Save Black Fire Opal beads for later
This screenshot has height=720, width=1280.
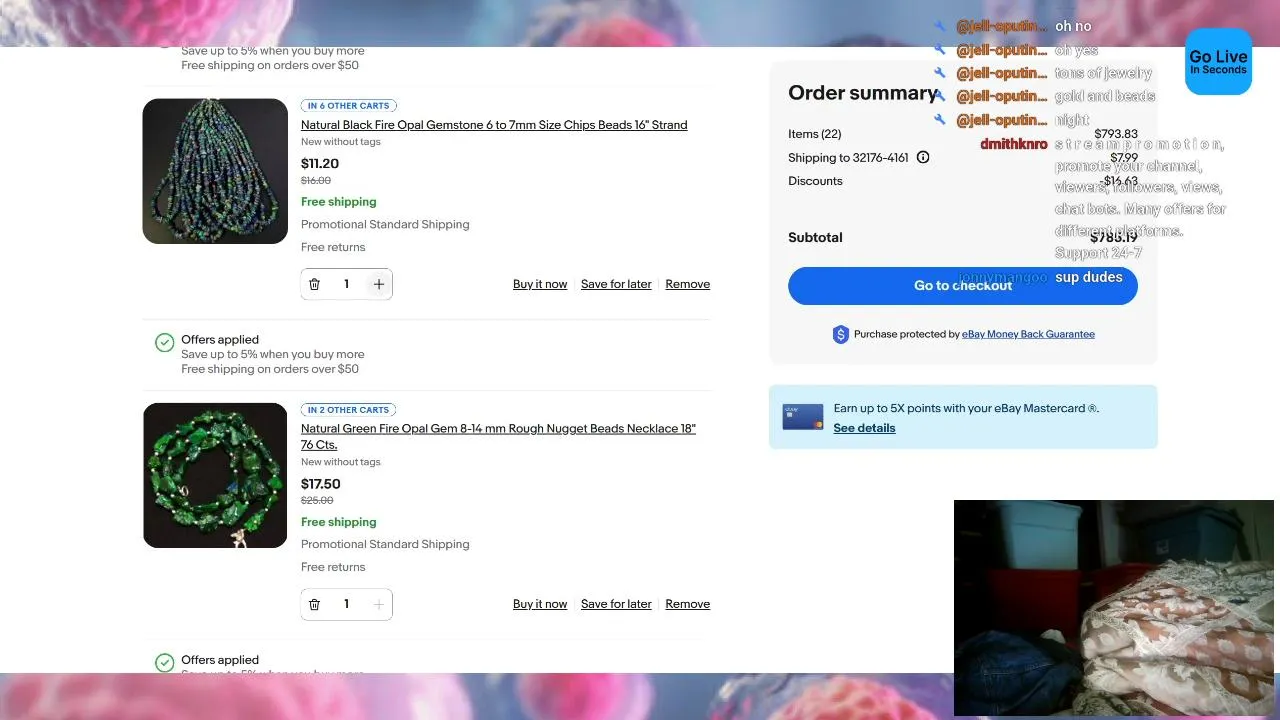[616, 284]
